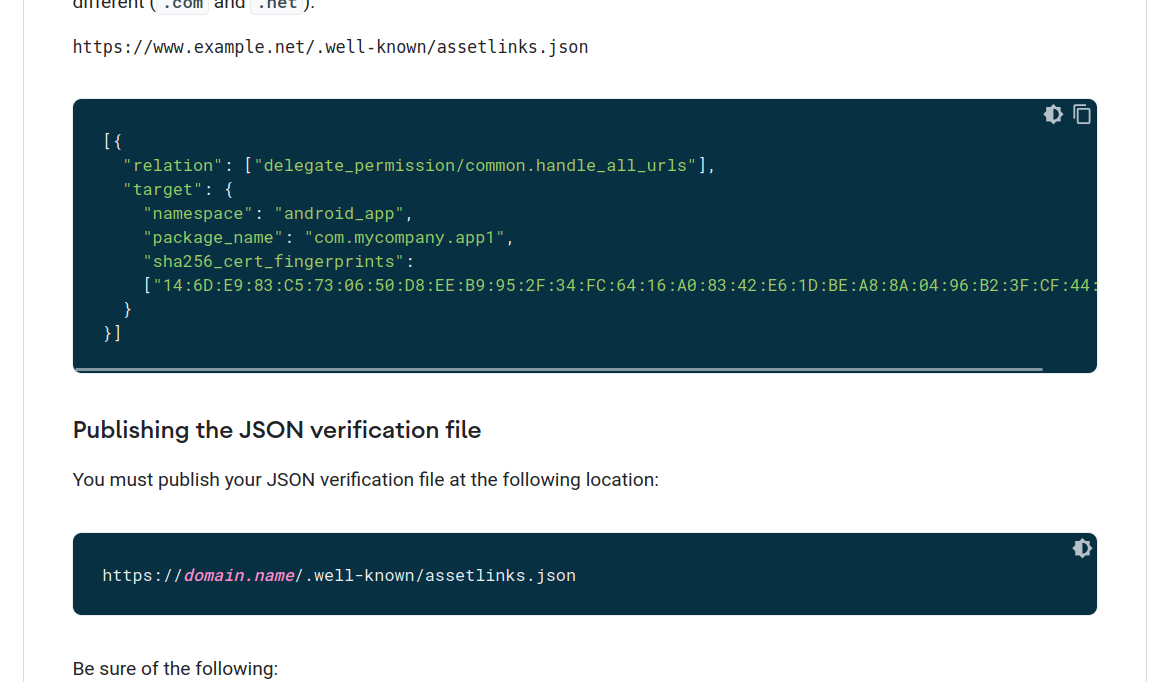Click the "delegate_permission/common.handle_all_urls" string
Screen dimensions: 1159x682
tap(475, 166)
